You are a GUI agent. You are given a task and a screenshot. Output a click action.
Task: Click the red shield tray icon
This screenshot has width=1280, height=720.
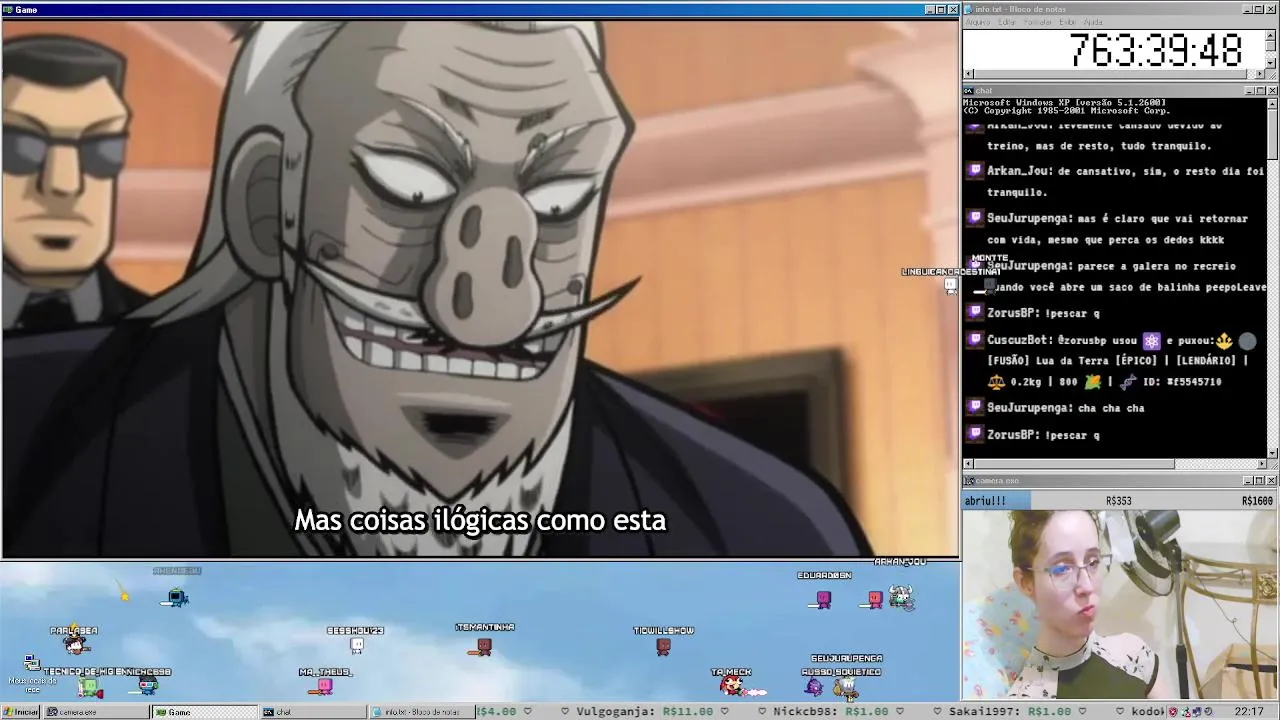pos(1173,712)
